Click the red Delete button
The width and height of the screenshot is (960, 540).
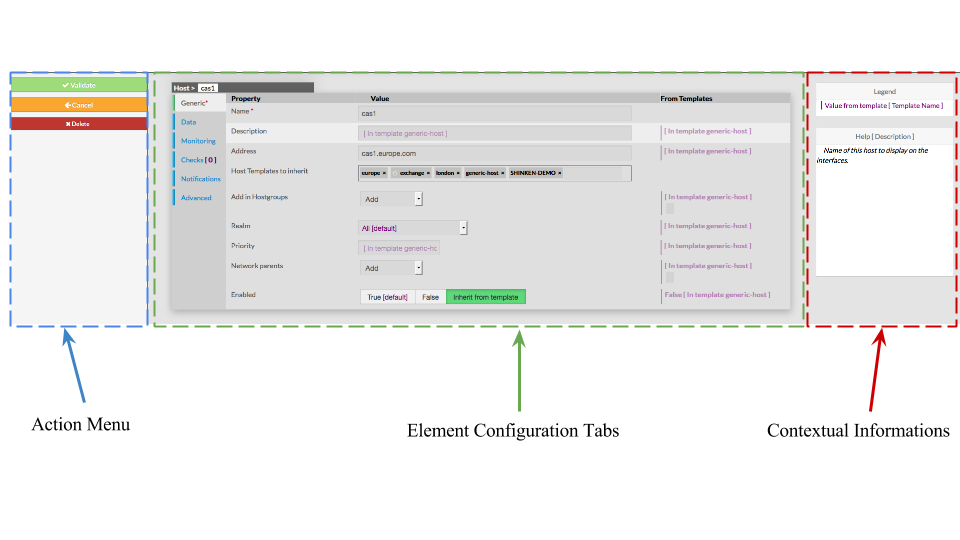click(79, 124)
